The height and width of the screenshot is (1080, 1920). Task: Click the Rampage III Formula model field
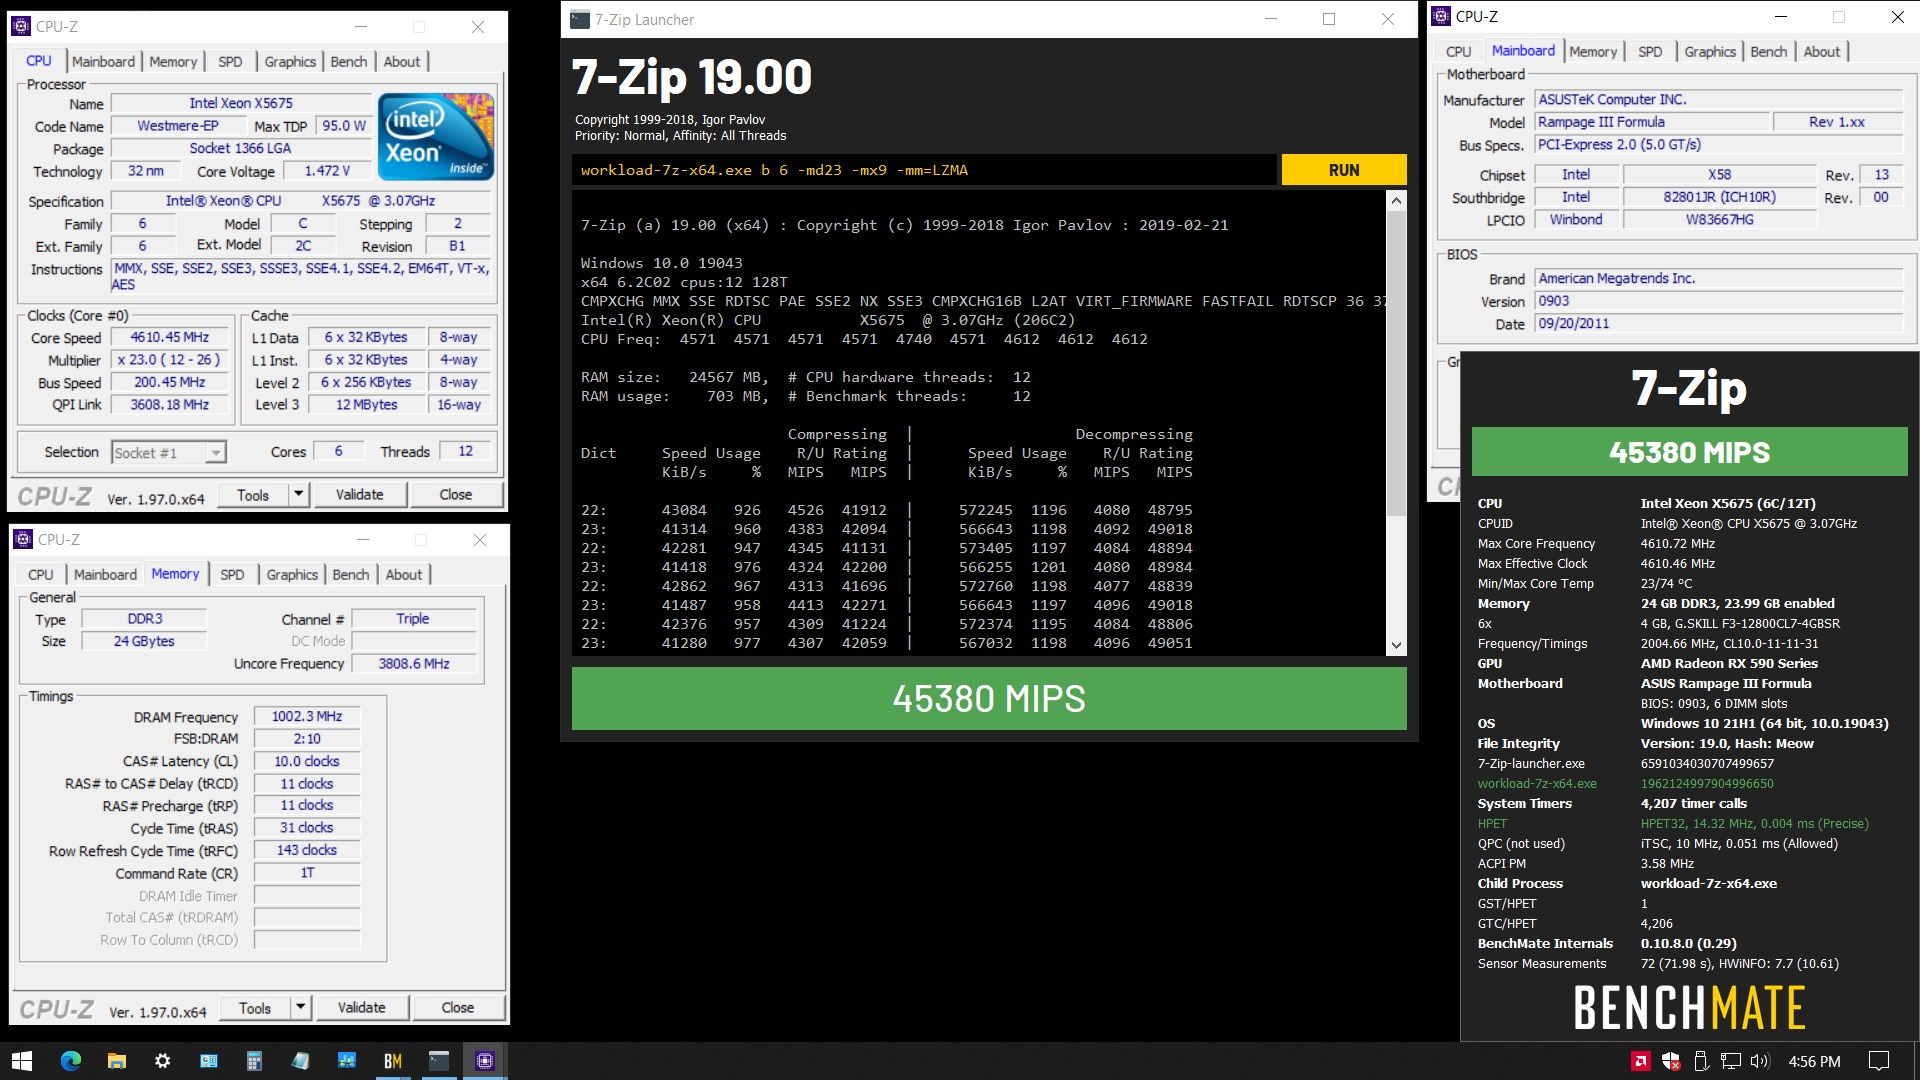click(1652, 122)
